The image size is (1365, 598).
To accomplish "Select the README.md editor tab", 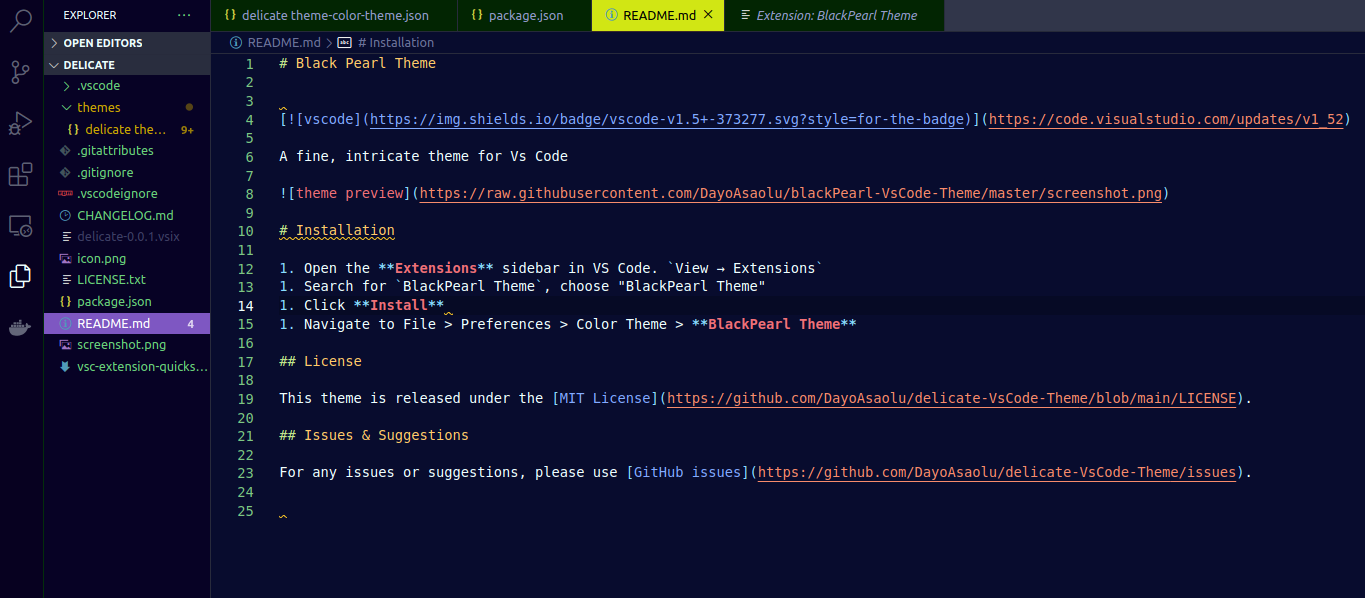I will point(658,15).
